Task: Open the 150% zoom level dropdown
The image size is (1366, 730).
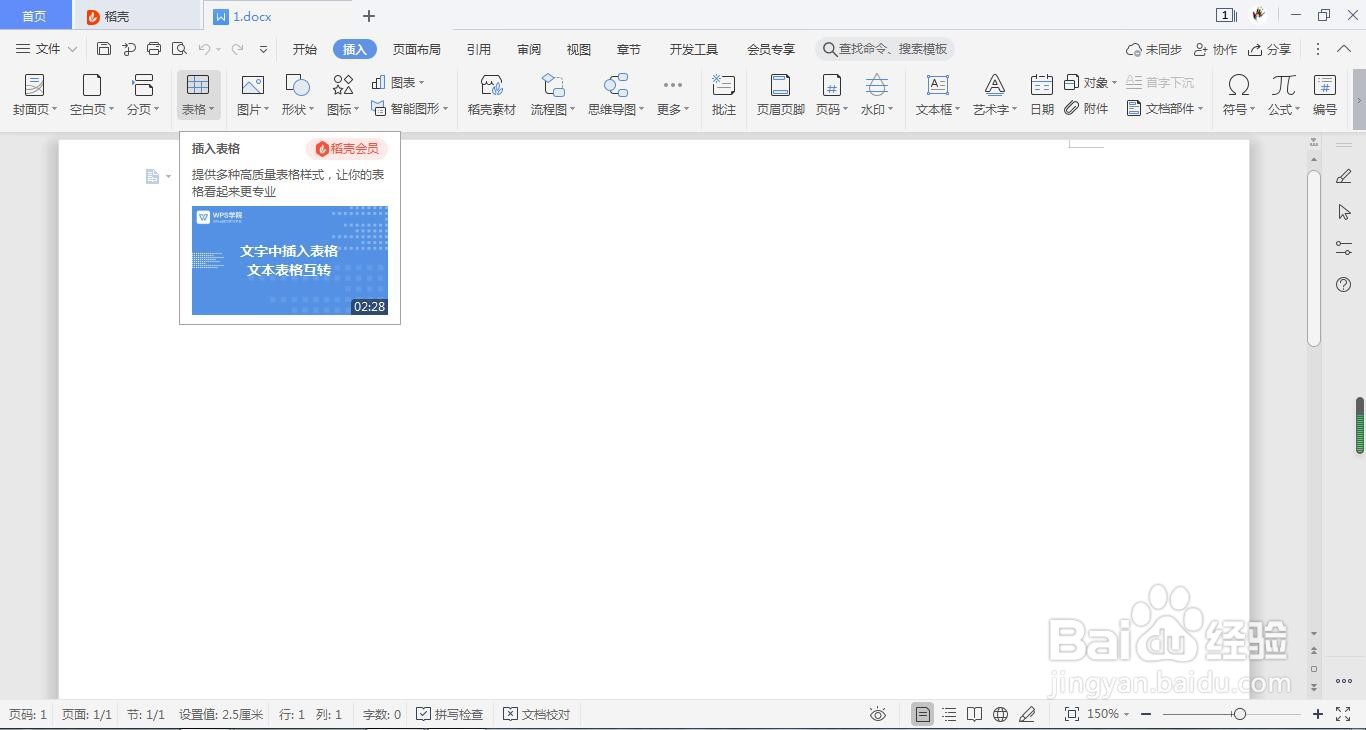Action: tap(1108, 714)
